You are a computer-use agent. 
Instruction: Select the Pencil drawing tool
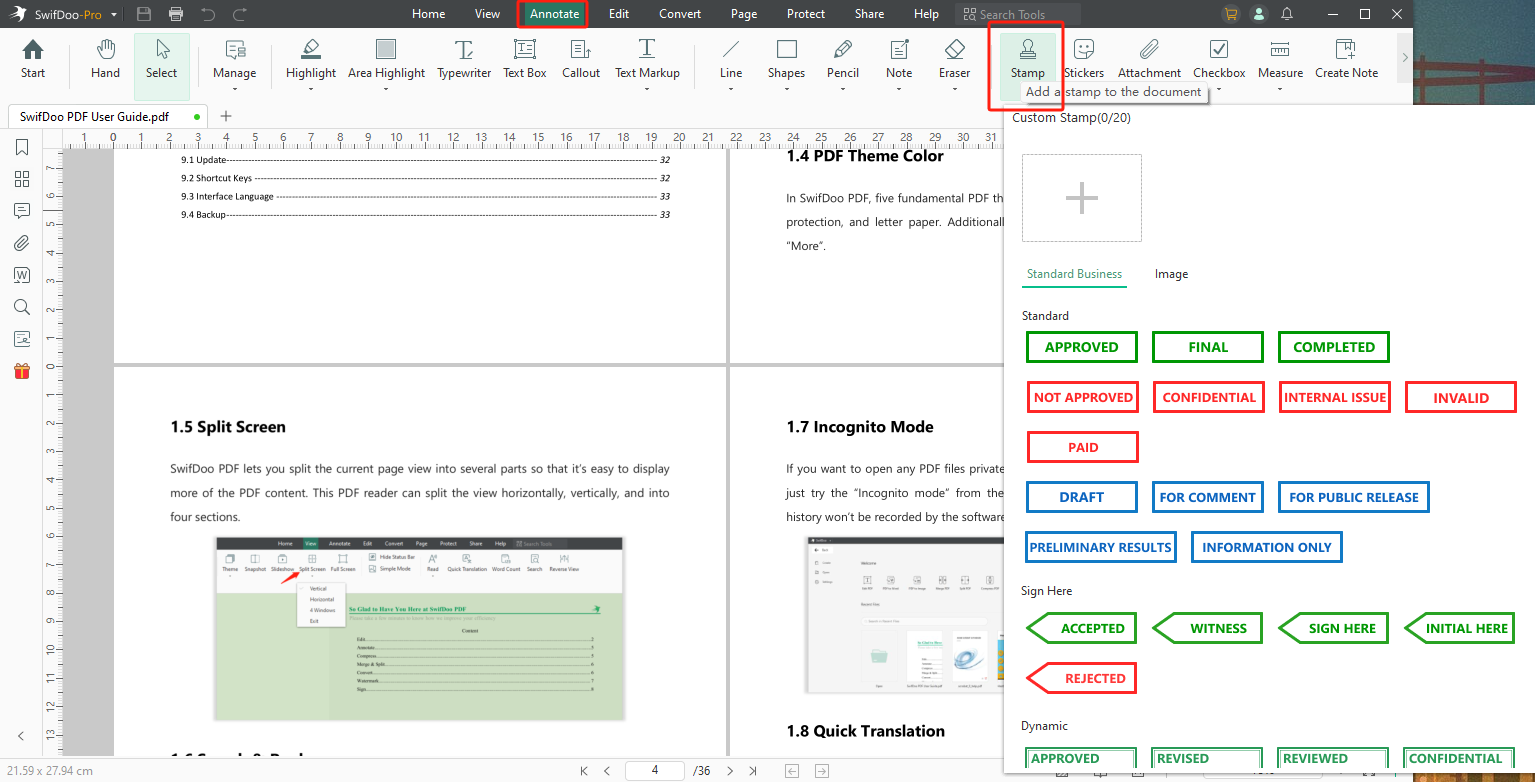pyautogui.click(x=843, y=59)
